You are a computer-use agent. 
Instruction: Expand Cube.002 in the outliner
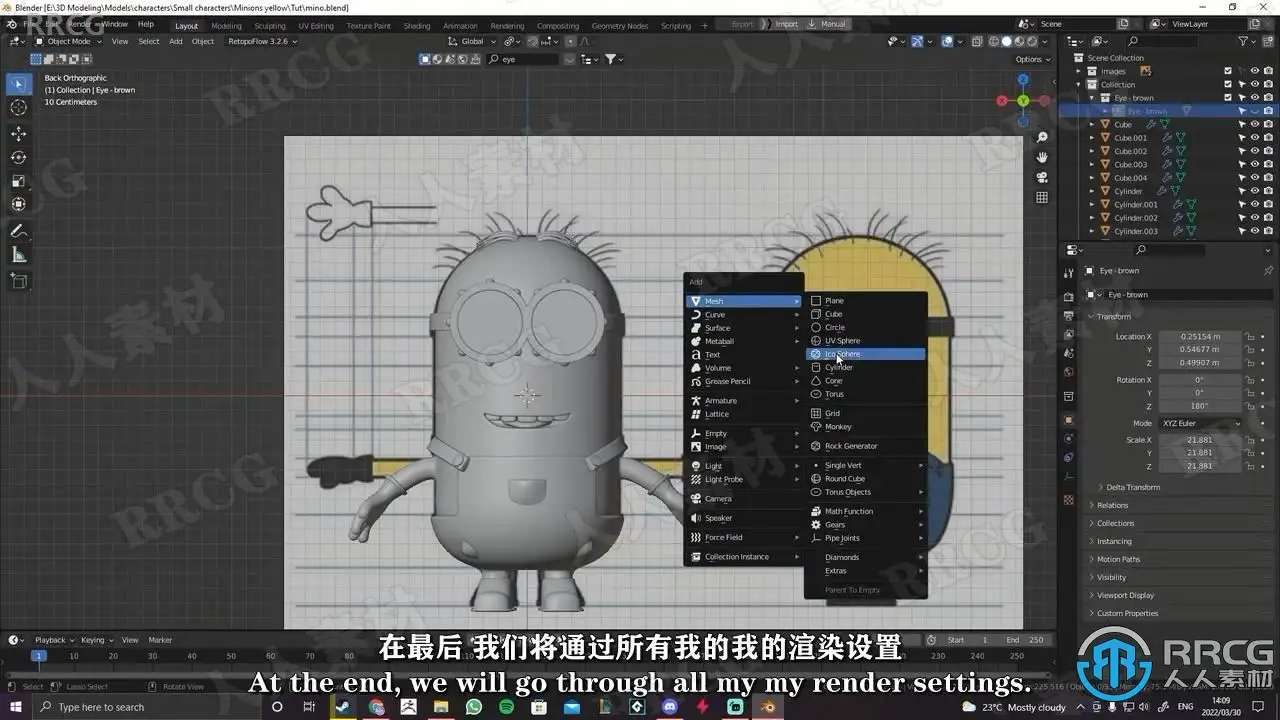pyautogui.click(x=1092, y=151)
